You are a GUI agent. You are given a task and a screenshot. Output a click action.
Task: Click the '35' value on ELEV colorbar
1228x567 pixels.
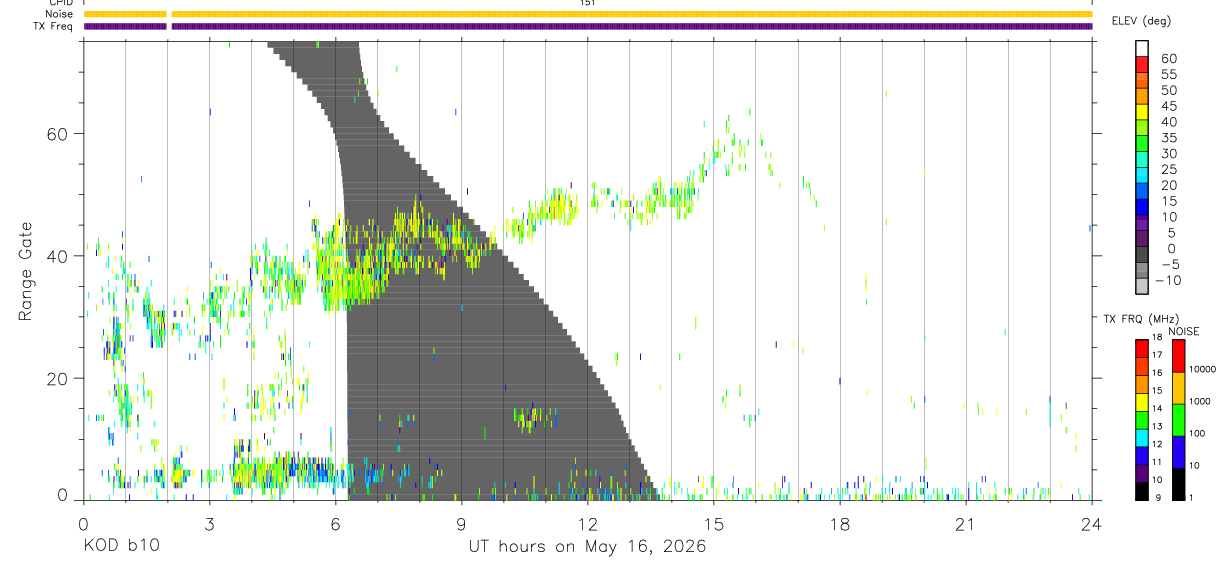point(1169,138)
